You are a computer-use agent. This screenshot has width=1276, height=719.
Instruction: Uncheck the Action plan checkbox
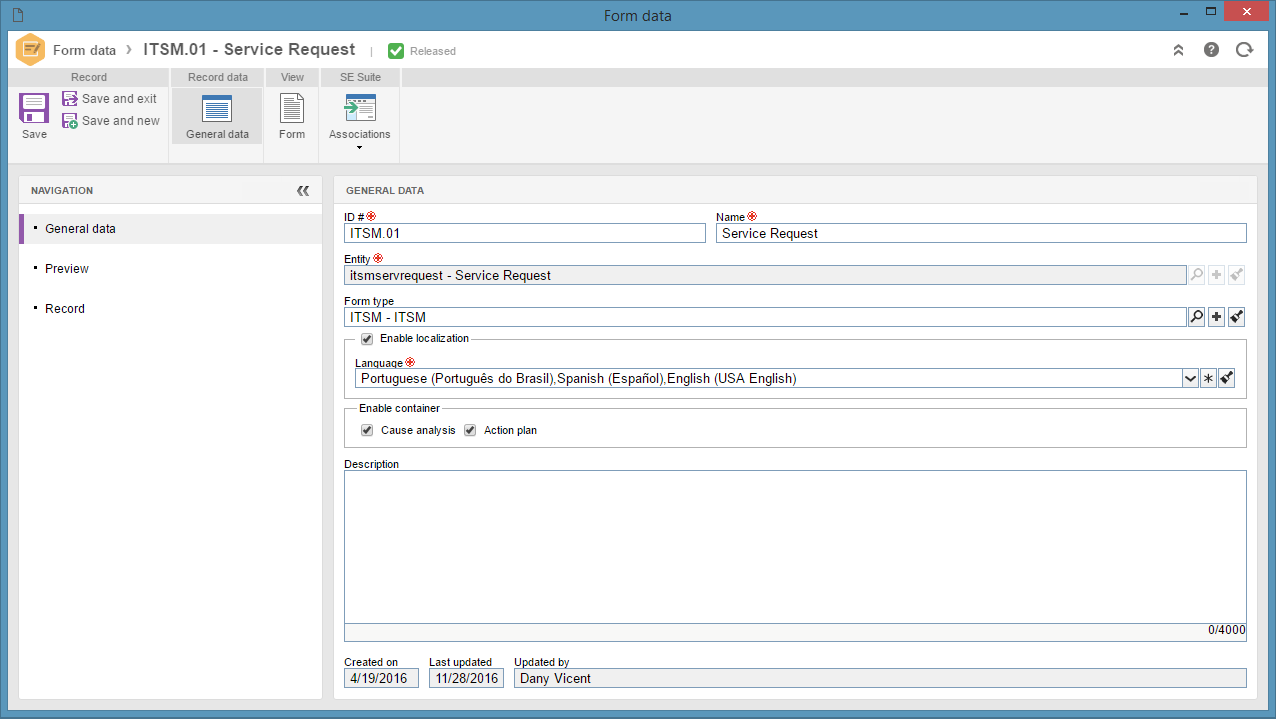coord(470,430)
